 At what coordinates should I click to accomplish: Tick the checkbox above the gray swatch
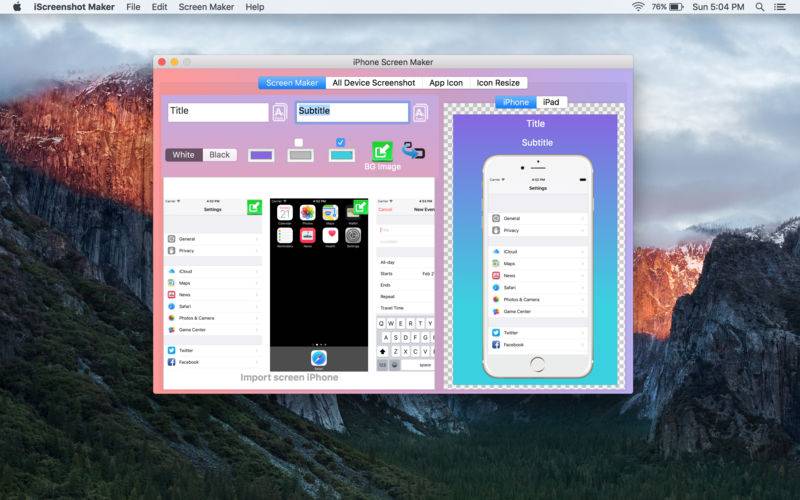click(299, 142)
